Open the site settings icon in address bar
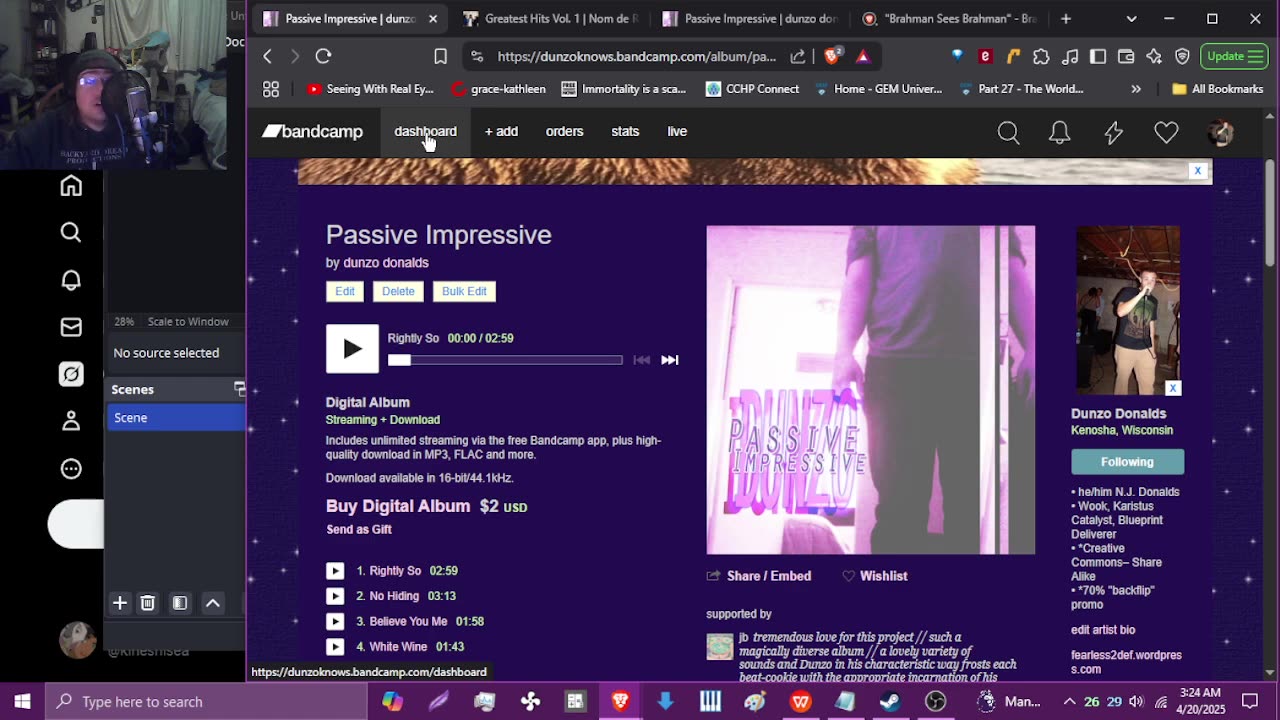 pyautogui.click(x=477, y=56)
